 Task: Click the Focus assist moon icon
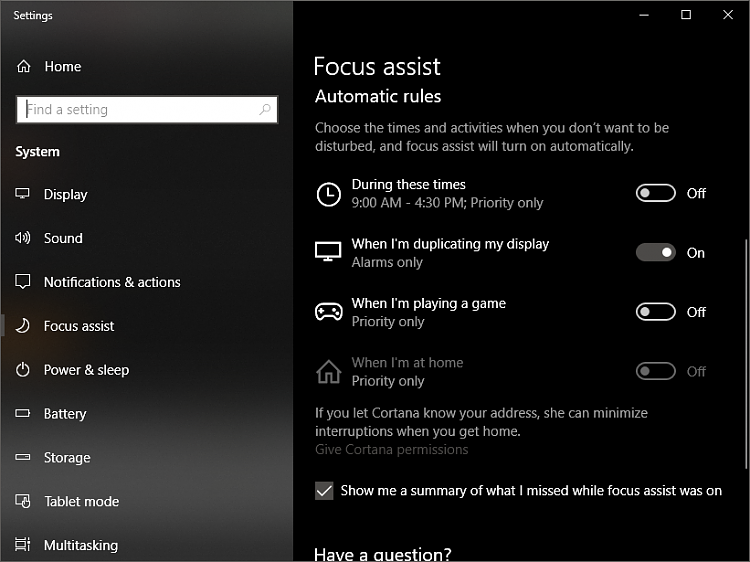(x=22, y=326)
